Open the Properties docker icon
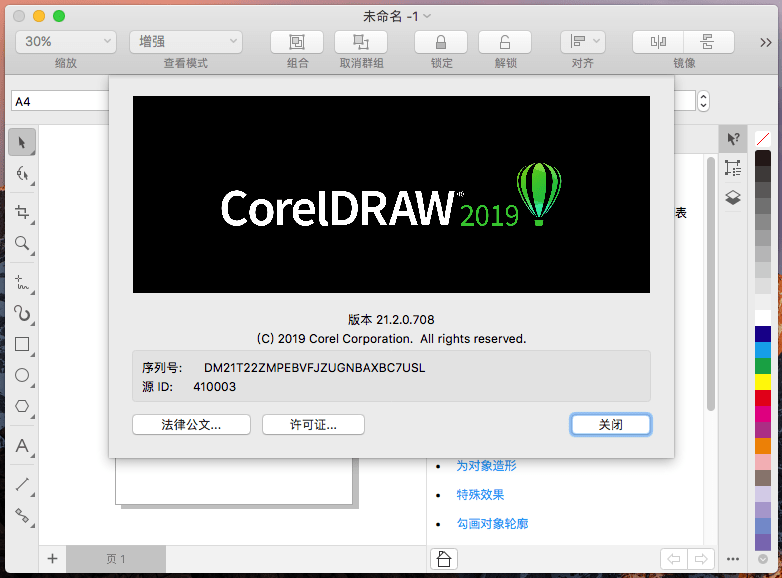782x578 pixels. tap(733, 168)
